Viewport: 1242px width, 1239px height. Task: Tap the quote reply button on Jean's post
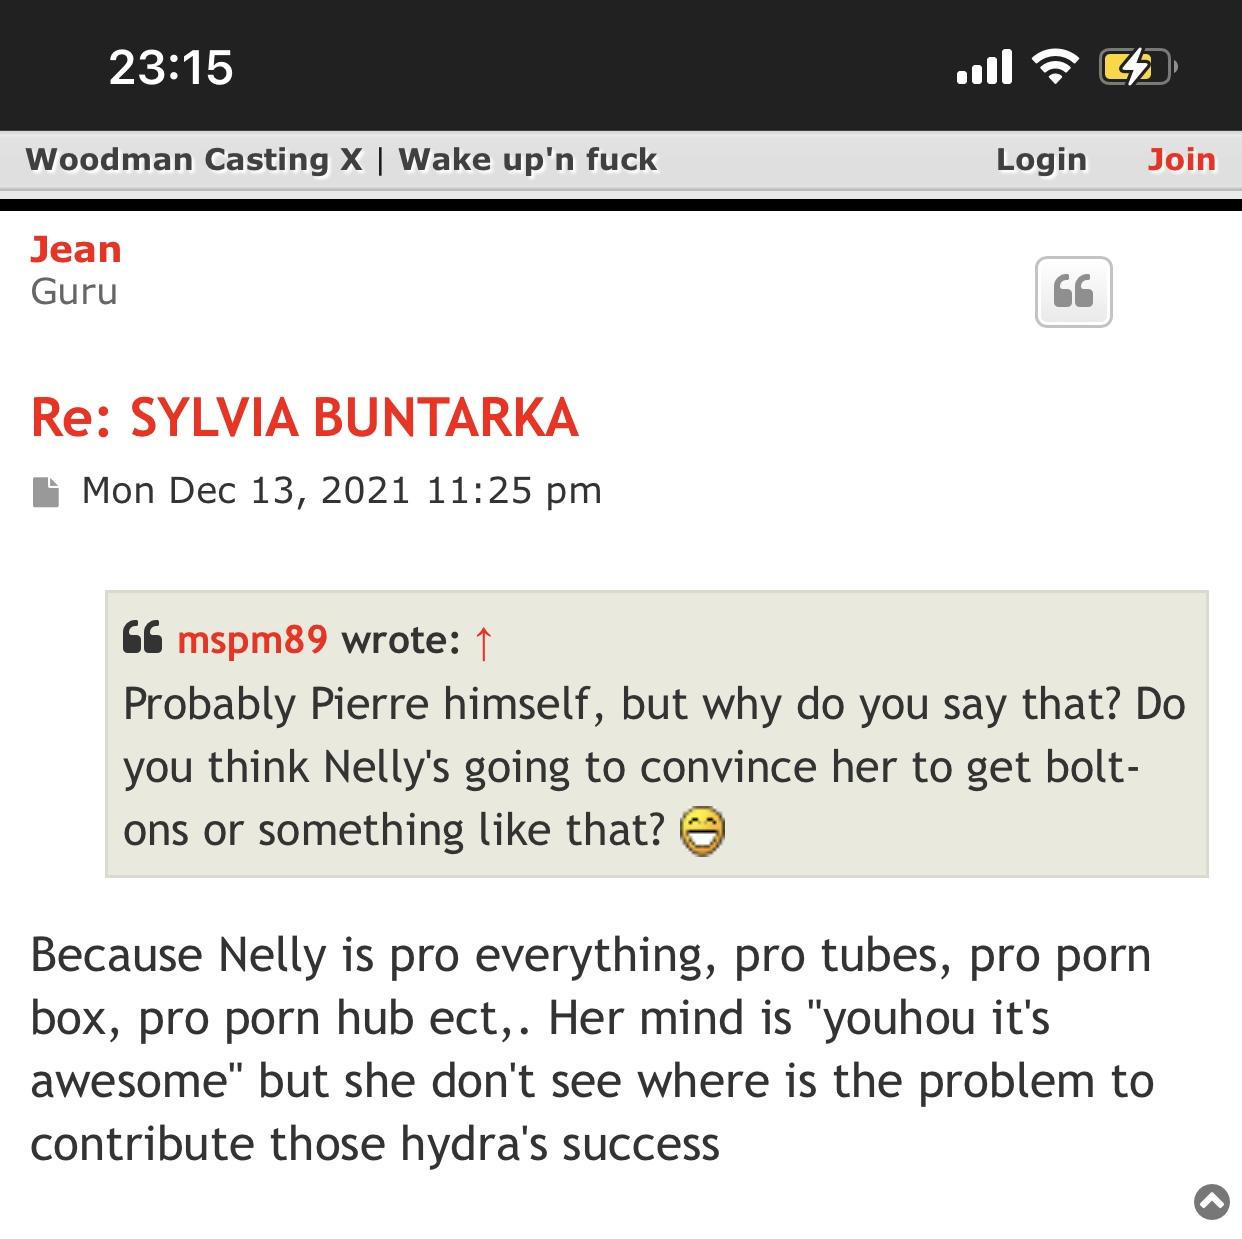[1073, 292]
